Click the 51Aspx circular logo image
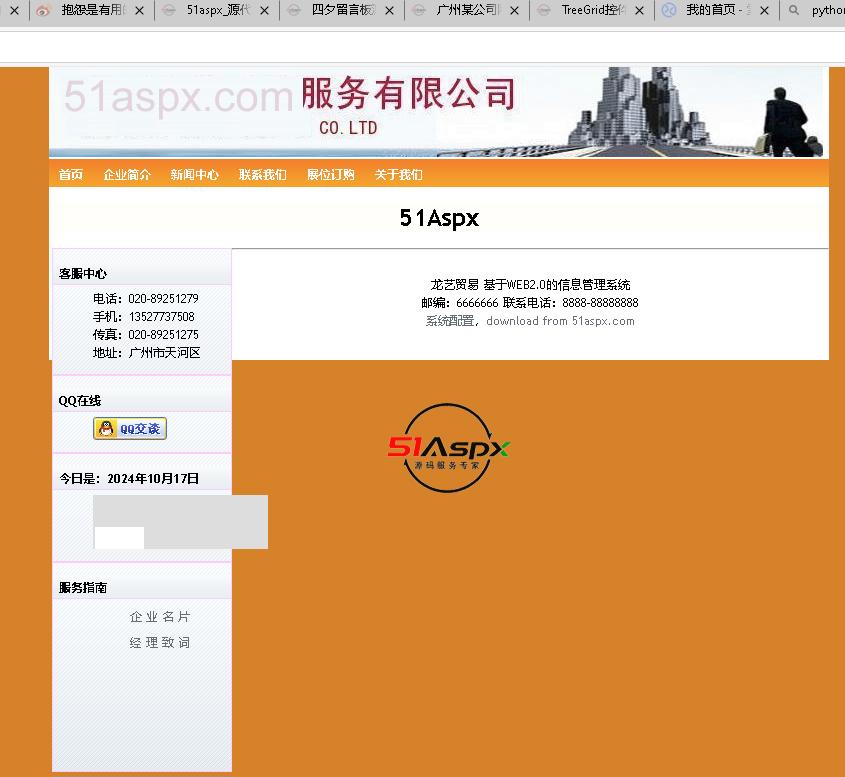The image size is (845, 777). (448, 448)
